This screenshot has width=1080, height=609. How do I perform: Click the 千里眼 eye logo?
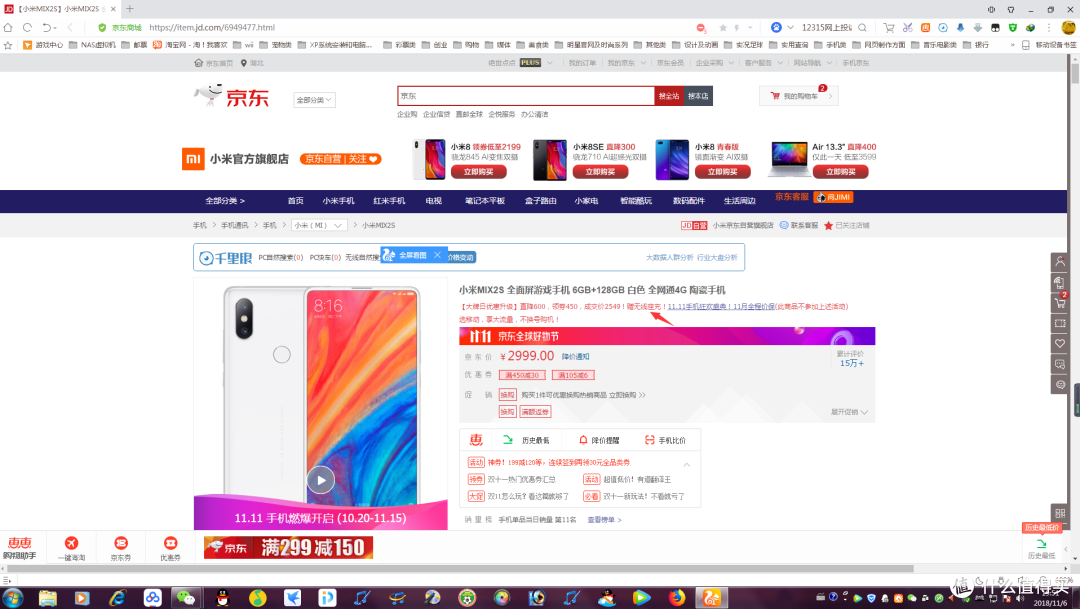coord(225,258)
